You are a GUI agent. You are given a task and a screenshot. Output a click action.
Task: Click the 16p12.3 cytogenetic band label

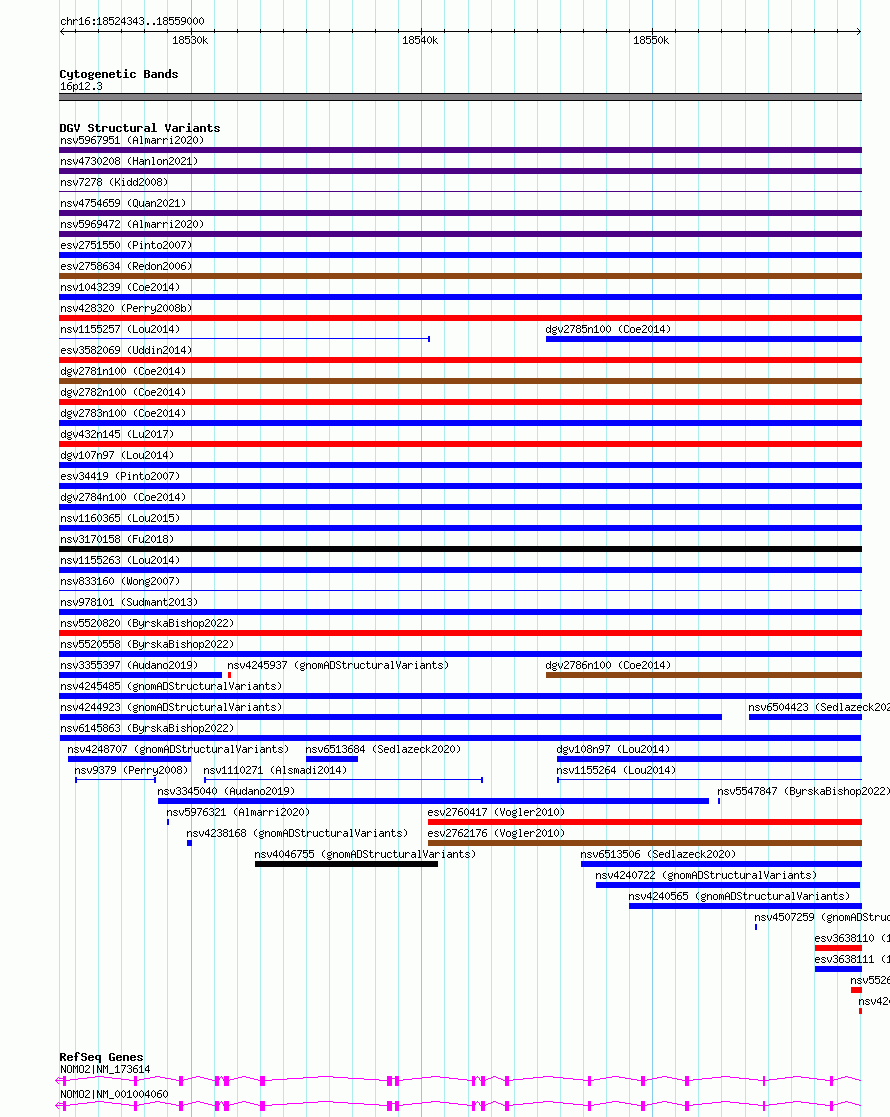(x=81, y=86)
